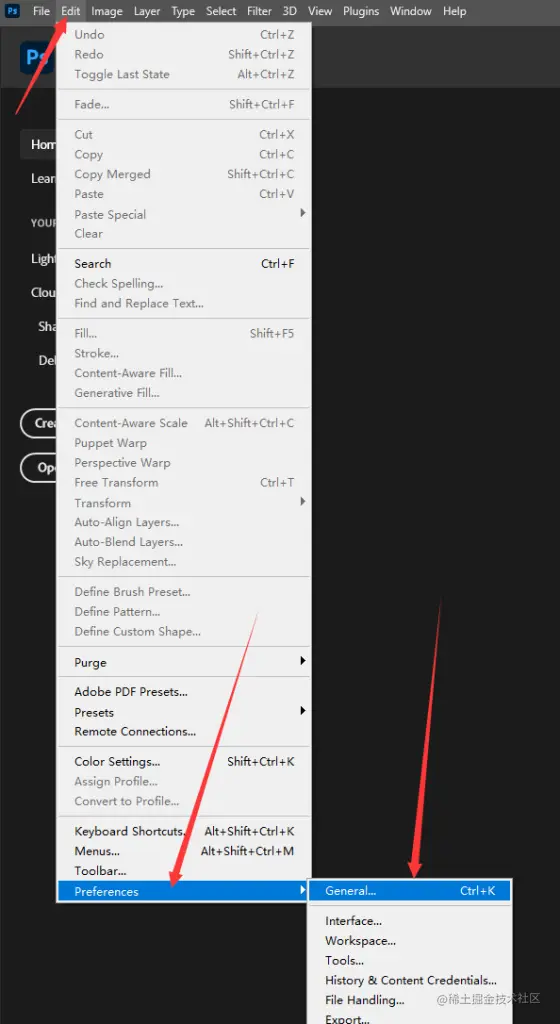
Task: Open the Filter menu
Action: point(259,11)
